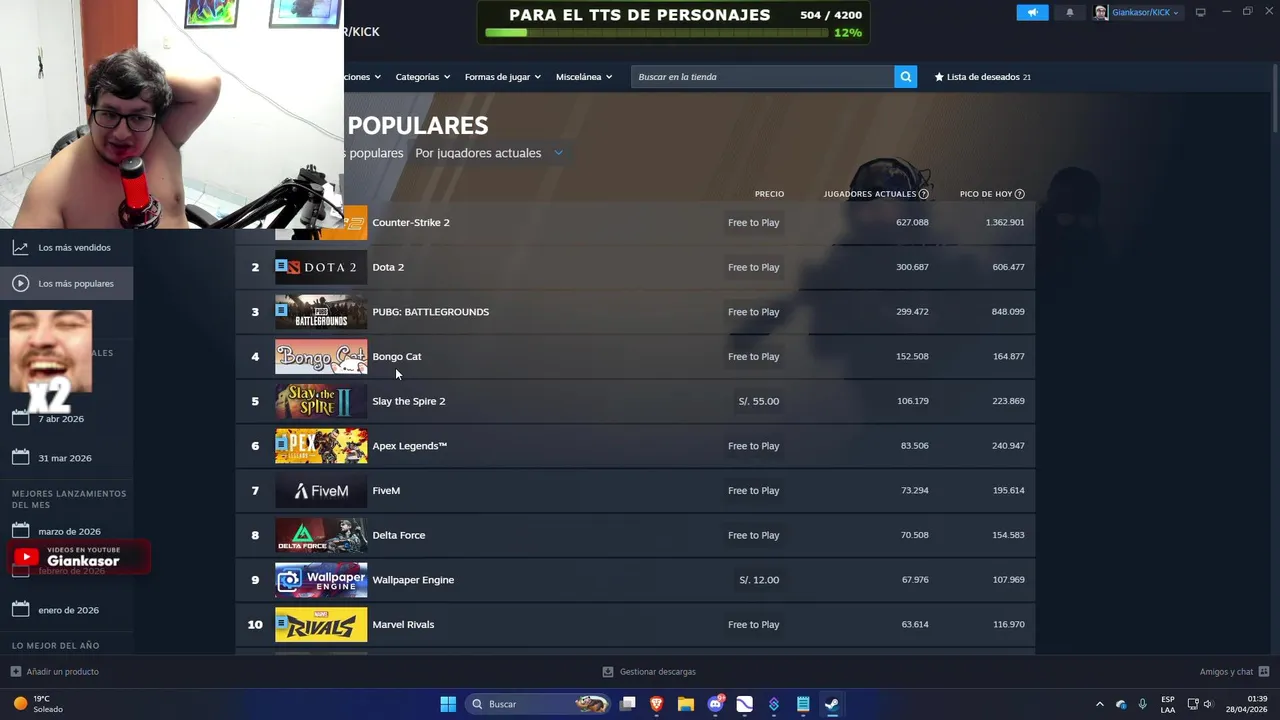Image resolution: width=1280 pixels, height=720 pixels.
Task: Open help icon next to Pico de hoy
Action: click(x=1019, y=194)
